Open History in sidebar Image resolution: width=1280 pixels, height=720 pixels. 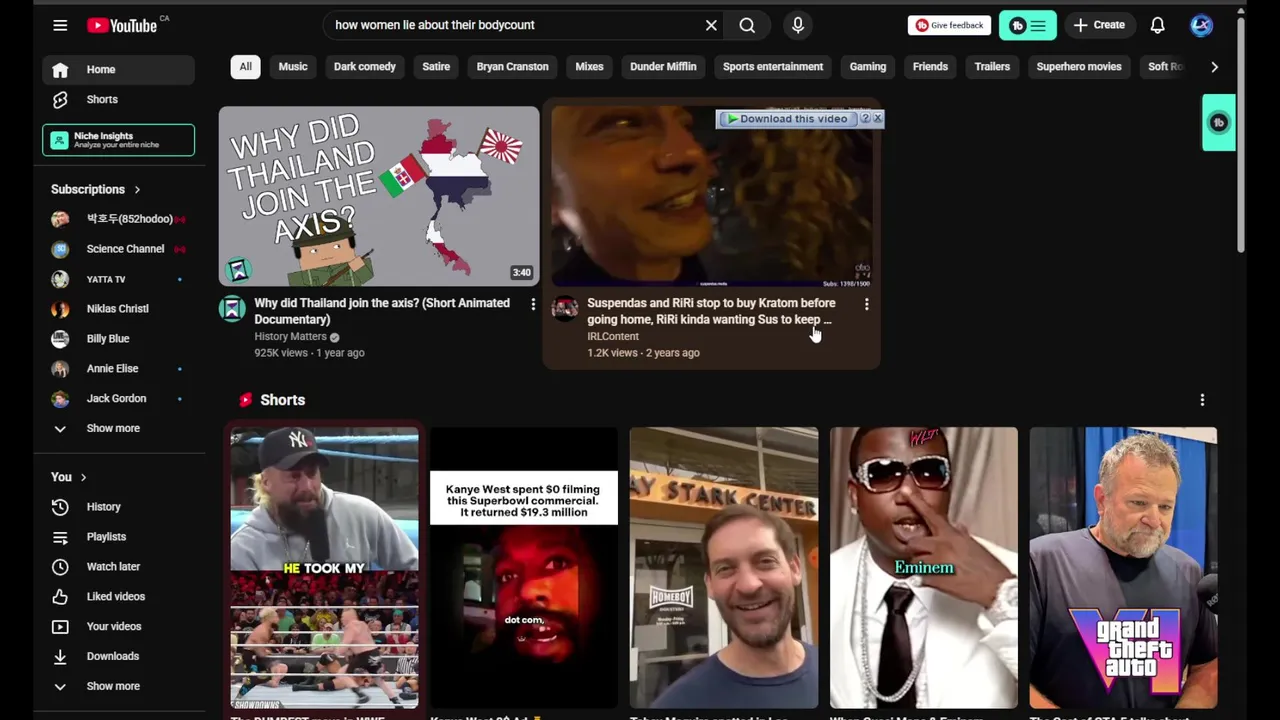point(118,507)
